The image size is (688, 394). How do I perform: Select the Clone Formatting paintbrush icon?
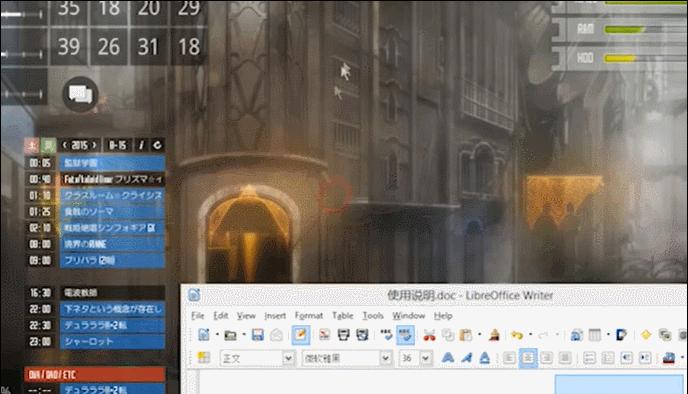[494, 335]
